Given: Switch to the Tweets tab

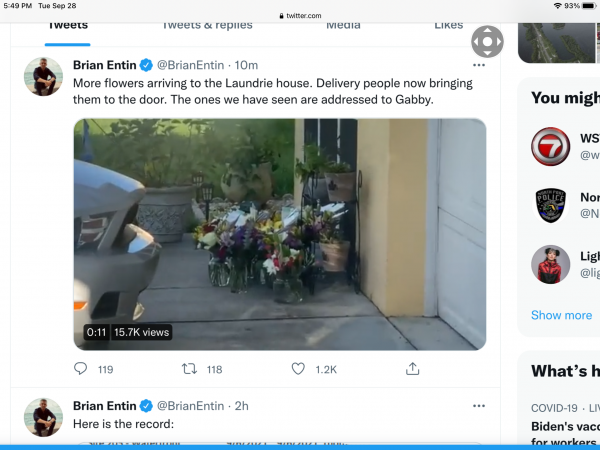Looking at the screenshot, I should pos(68,25).
